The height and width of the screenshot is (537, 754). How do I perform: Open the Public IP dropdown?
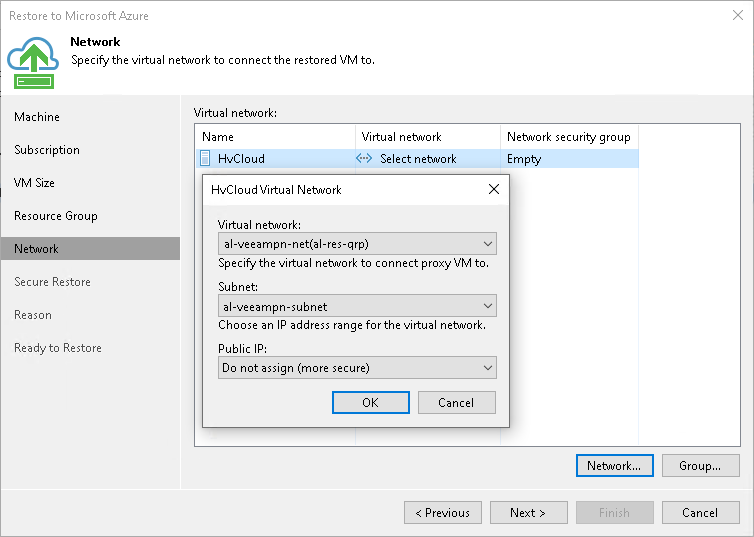487,368
